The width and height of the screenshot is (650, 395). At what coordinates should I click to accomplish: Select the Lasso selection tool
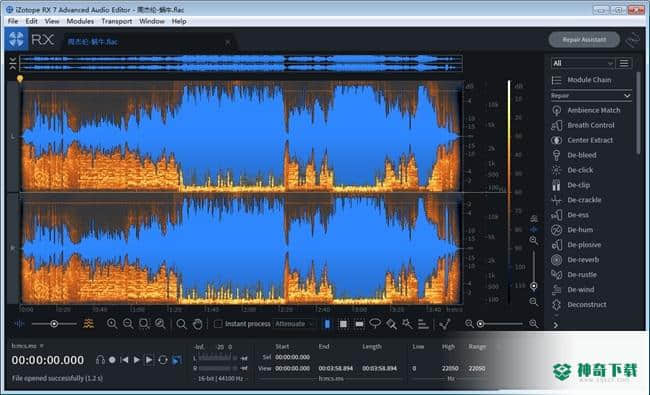[x=375, y=323]
